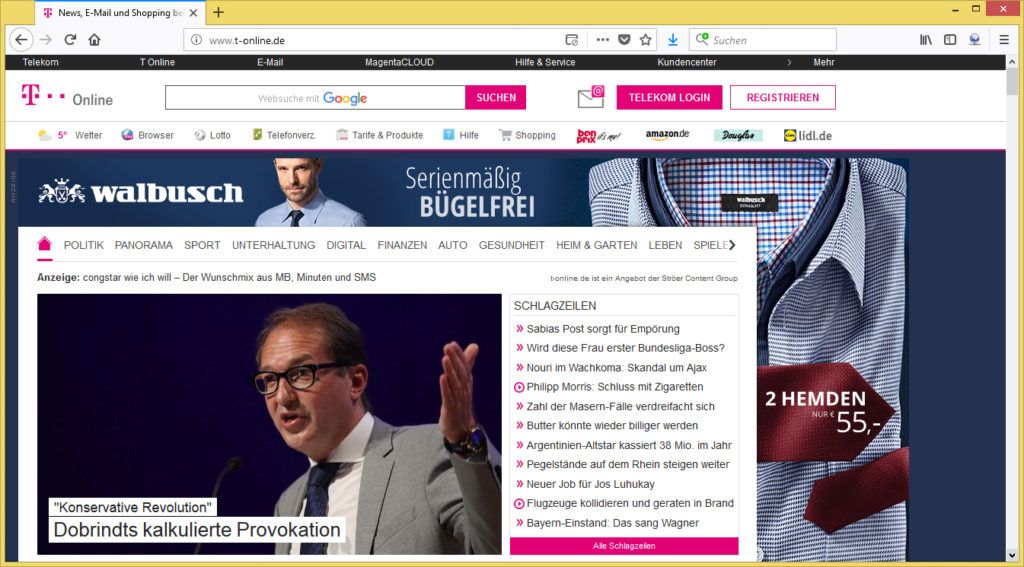Click the Alle Schlagzeilen button

coord(624,545)
